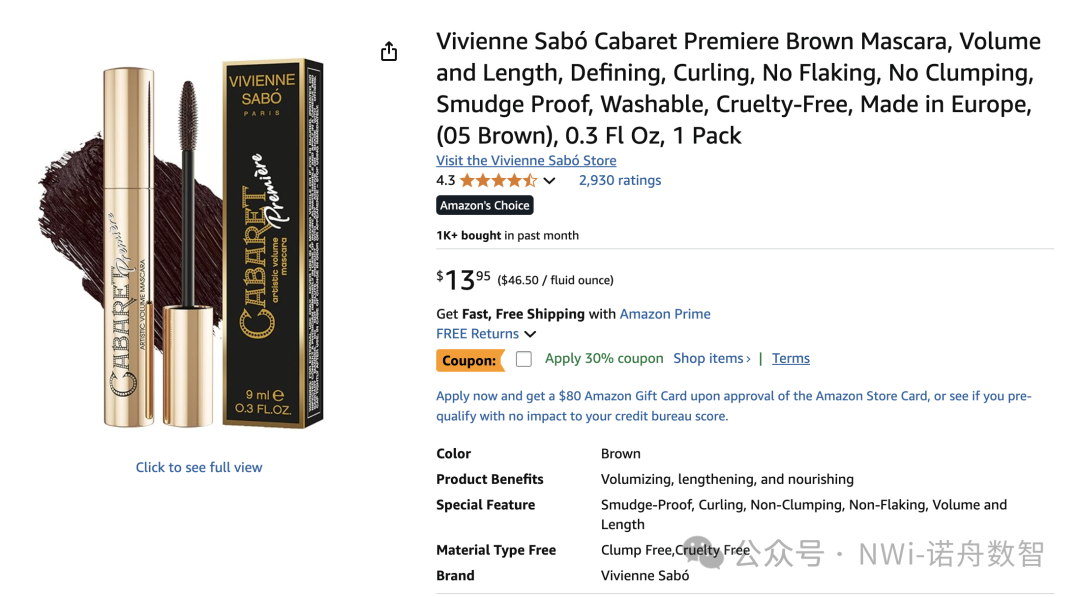Click the orange star rating icons

pyautogui.click(x=497, y=181)
